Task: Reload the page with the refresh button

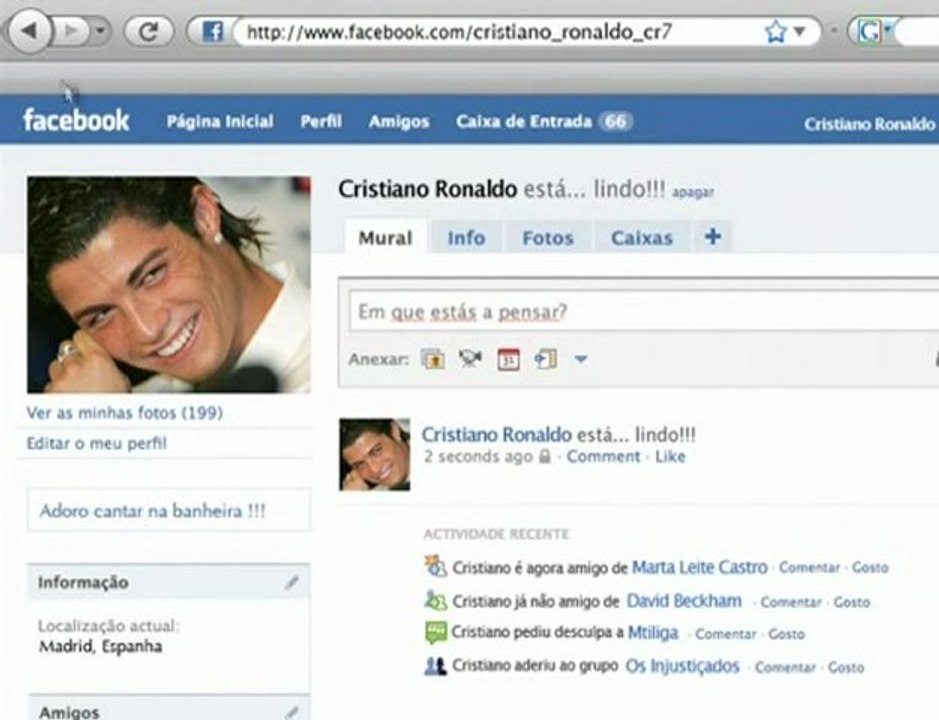Action: pyautogui.click(x=149, y=31)
